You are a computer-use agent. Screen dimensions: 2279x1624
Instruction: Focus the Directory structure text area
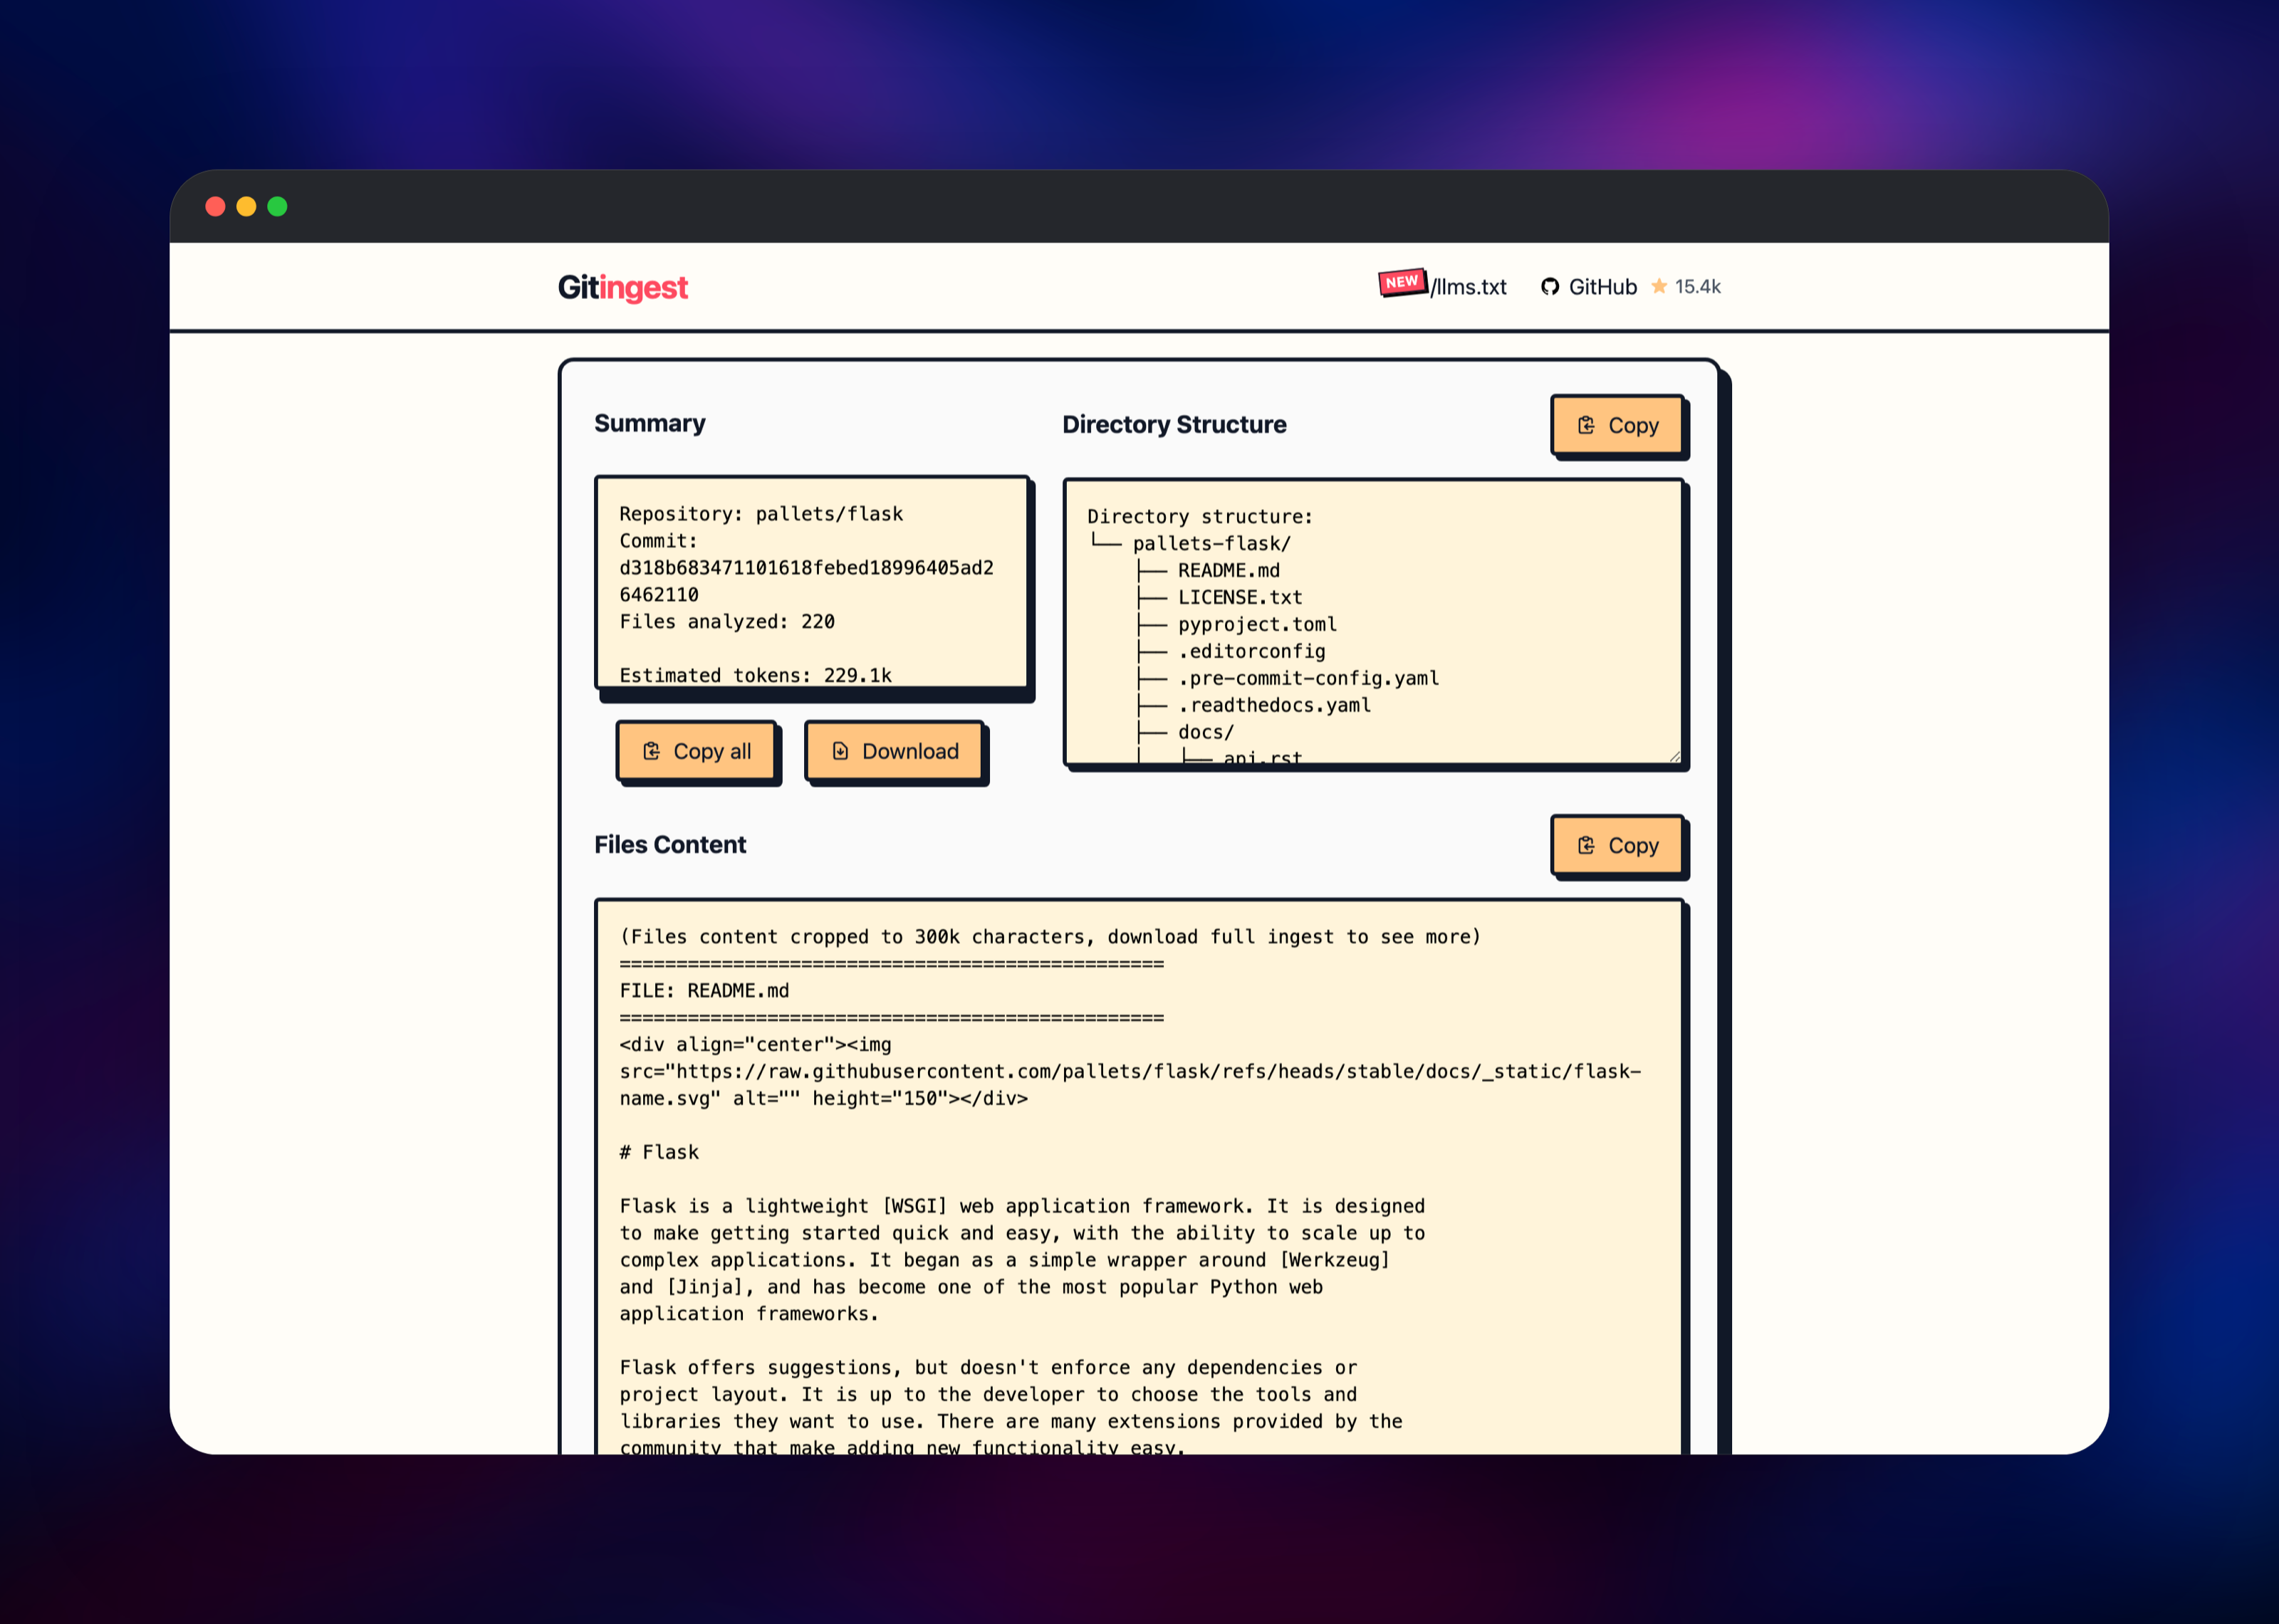1374,622
